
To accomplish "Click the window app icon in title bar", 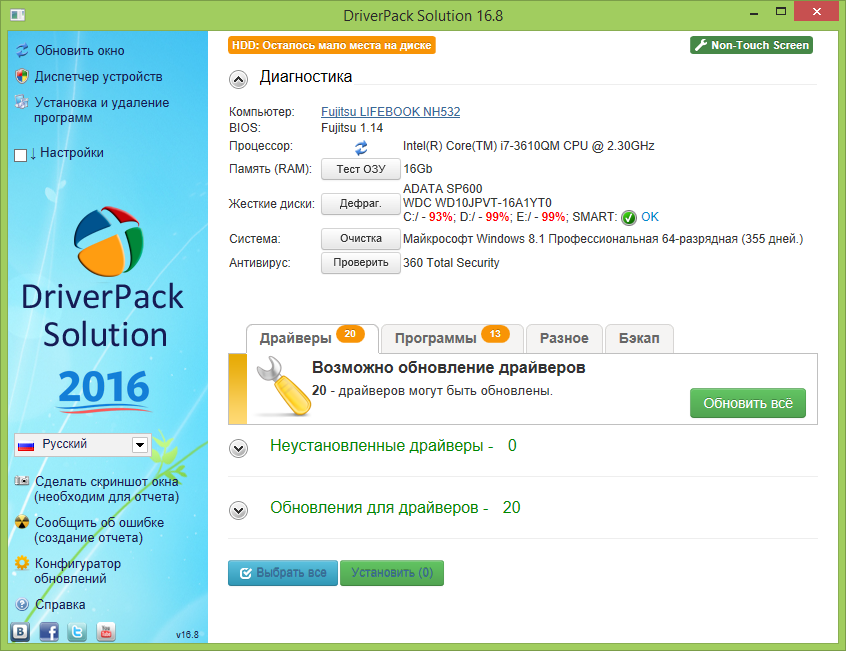I will [18, 15].
